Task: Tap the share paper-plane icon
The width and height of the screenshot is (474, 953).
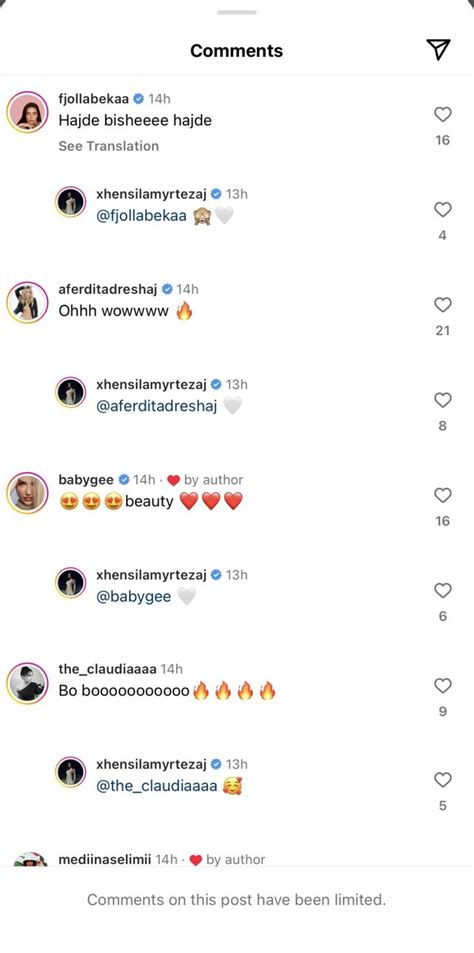Action: (x=438, y=50)
